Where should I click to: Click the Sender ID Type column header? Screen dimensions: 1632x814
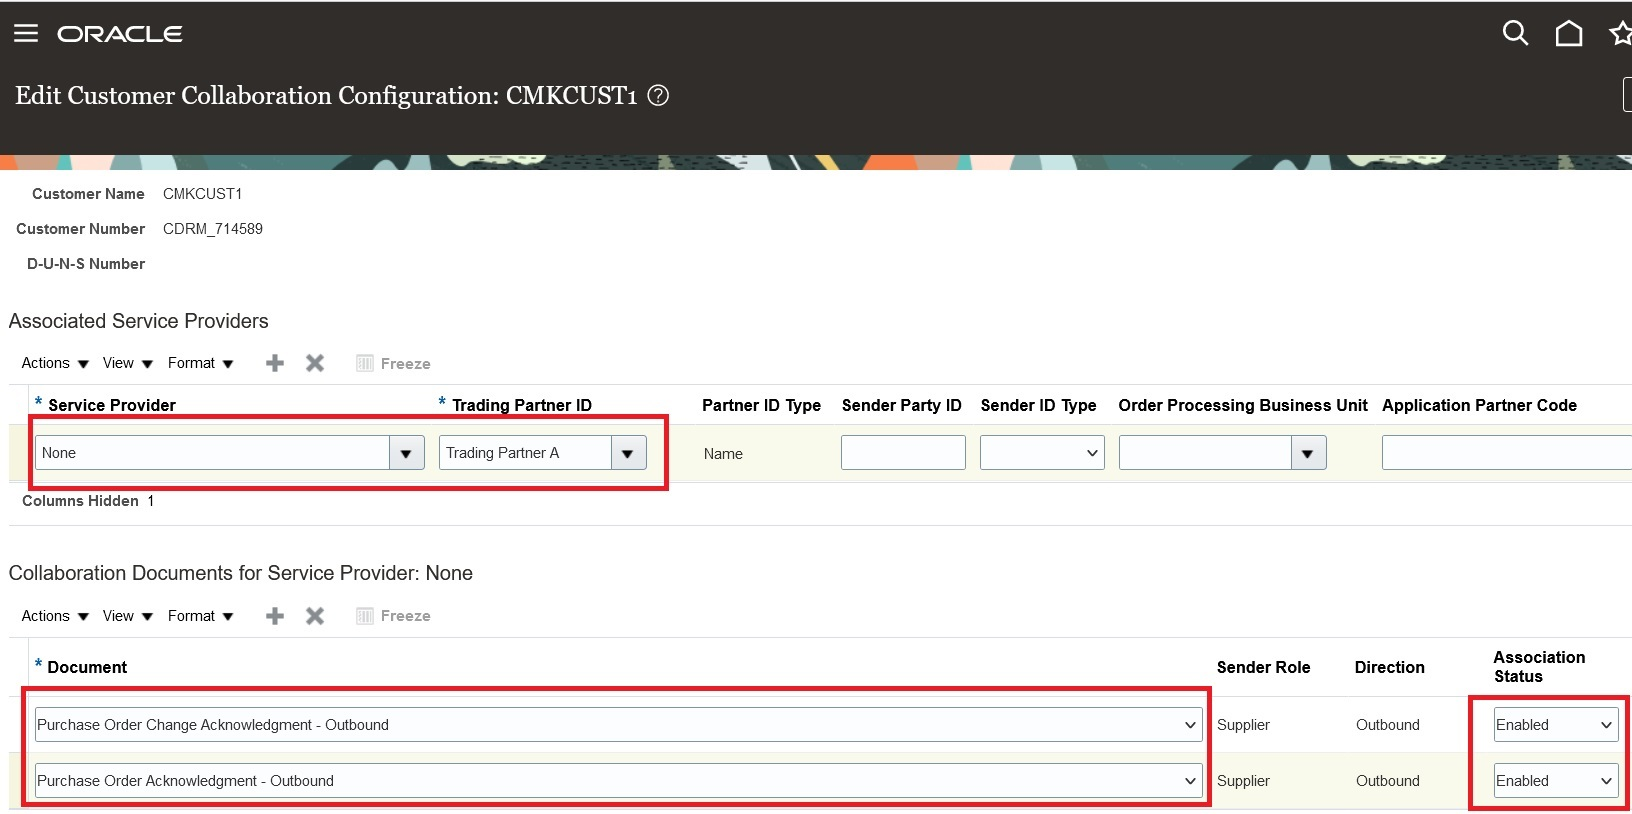(1038, 405)
